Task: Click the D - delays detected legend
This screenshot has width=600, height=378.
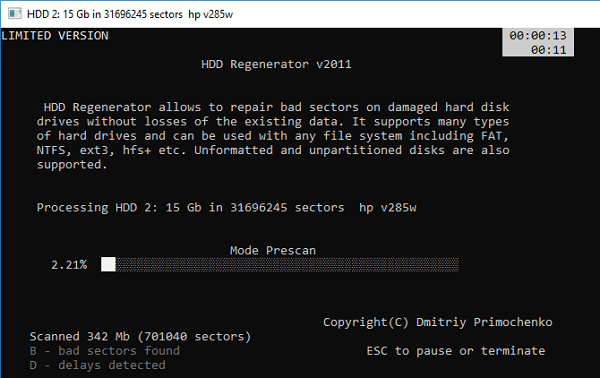Action: [x=98, y=365]
